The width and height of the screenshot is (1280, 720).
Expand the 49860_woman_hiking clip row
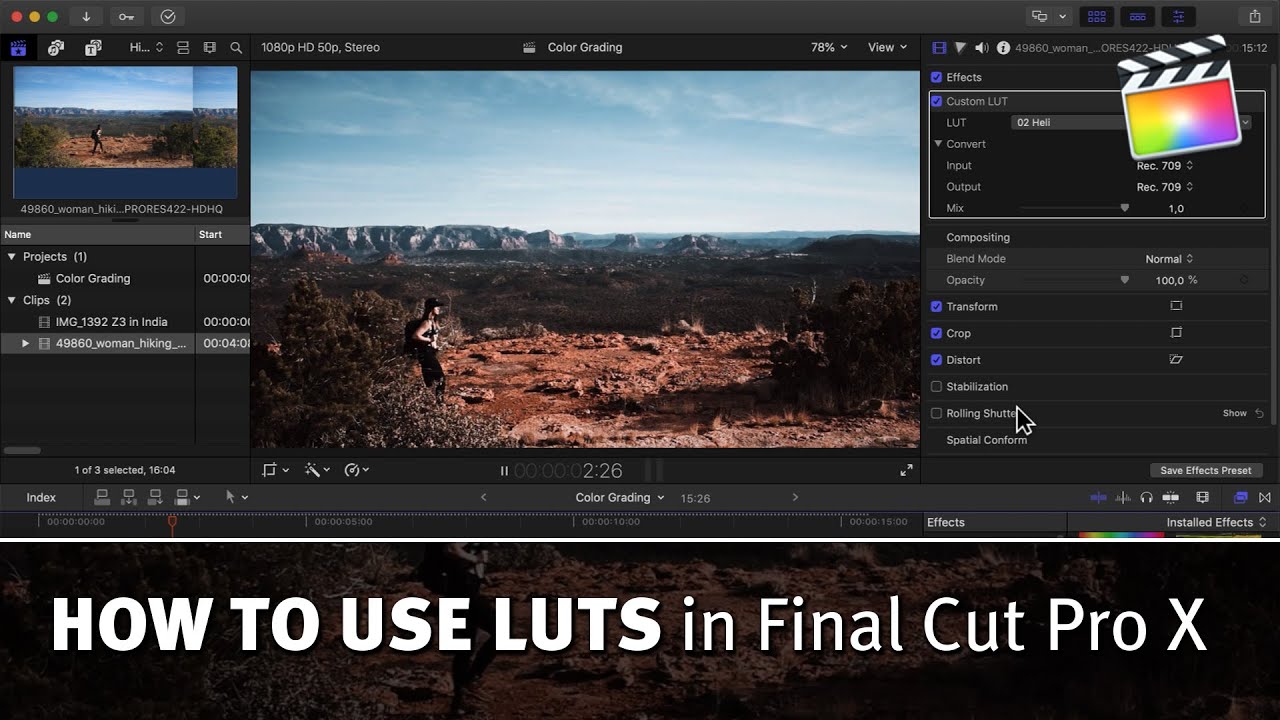[26, 343]
